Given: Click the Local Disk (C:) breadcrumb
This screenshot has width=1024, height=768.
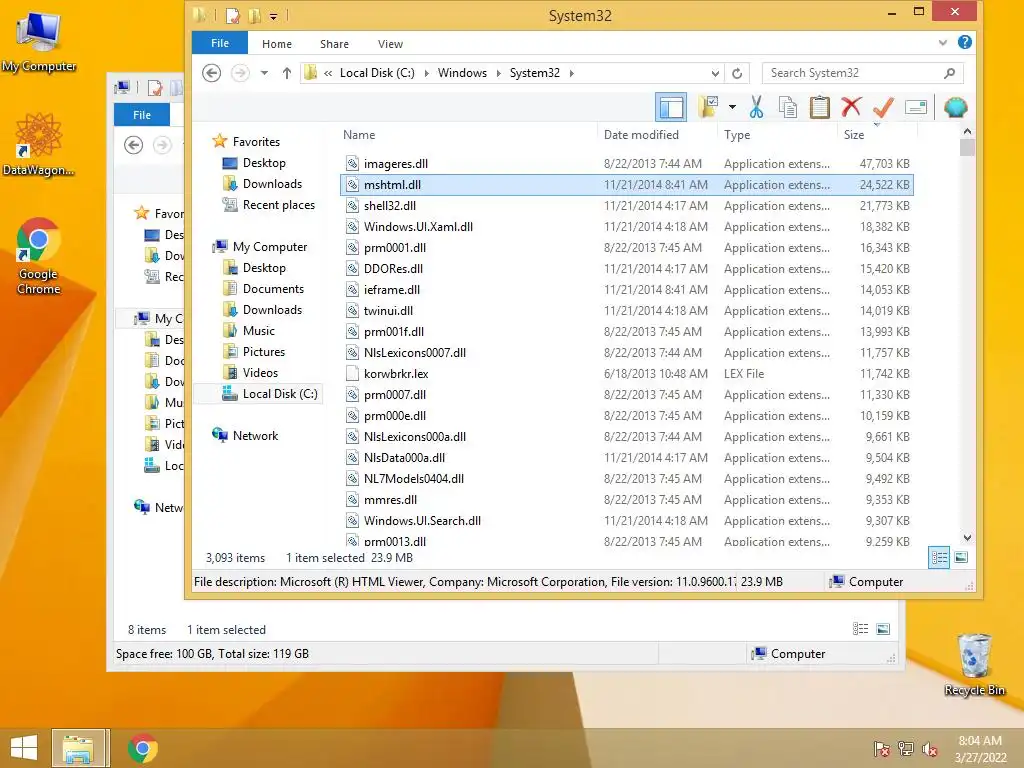Looking at the screenshot, I should point(377,72).
